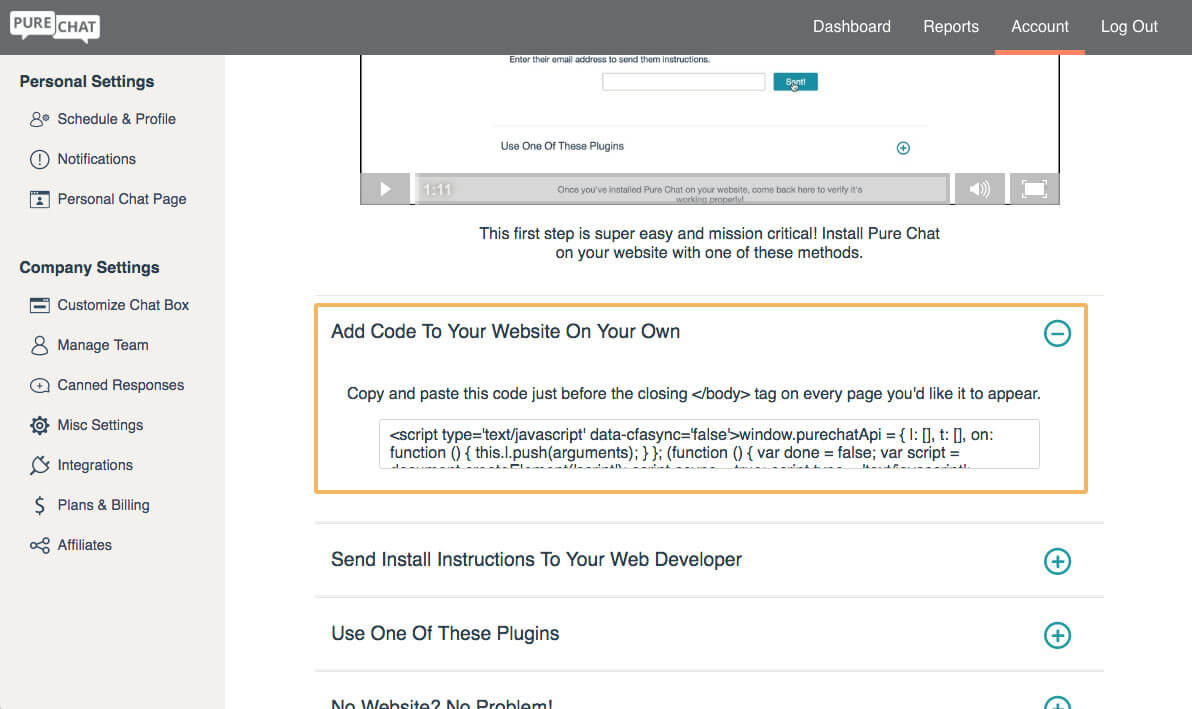This screenshot has width=1192, height=709.
Task: Click plus icon beside plugins in video
Action: [903, 148]
